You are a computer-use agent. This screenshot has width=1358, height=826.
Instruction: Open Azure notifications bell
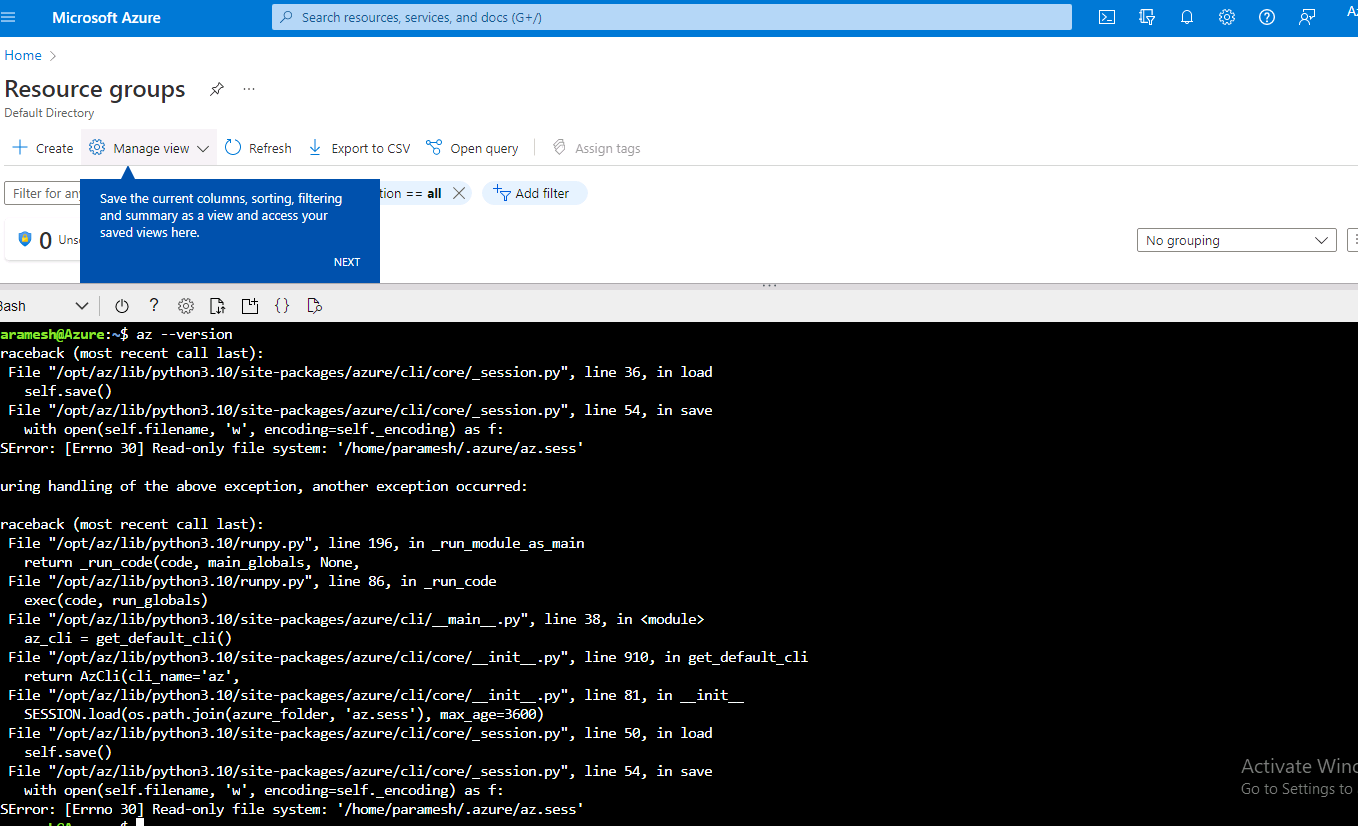click(x=1187, y=17)
